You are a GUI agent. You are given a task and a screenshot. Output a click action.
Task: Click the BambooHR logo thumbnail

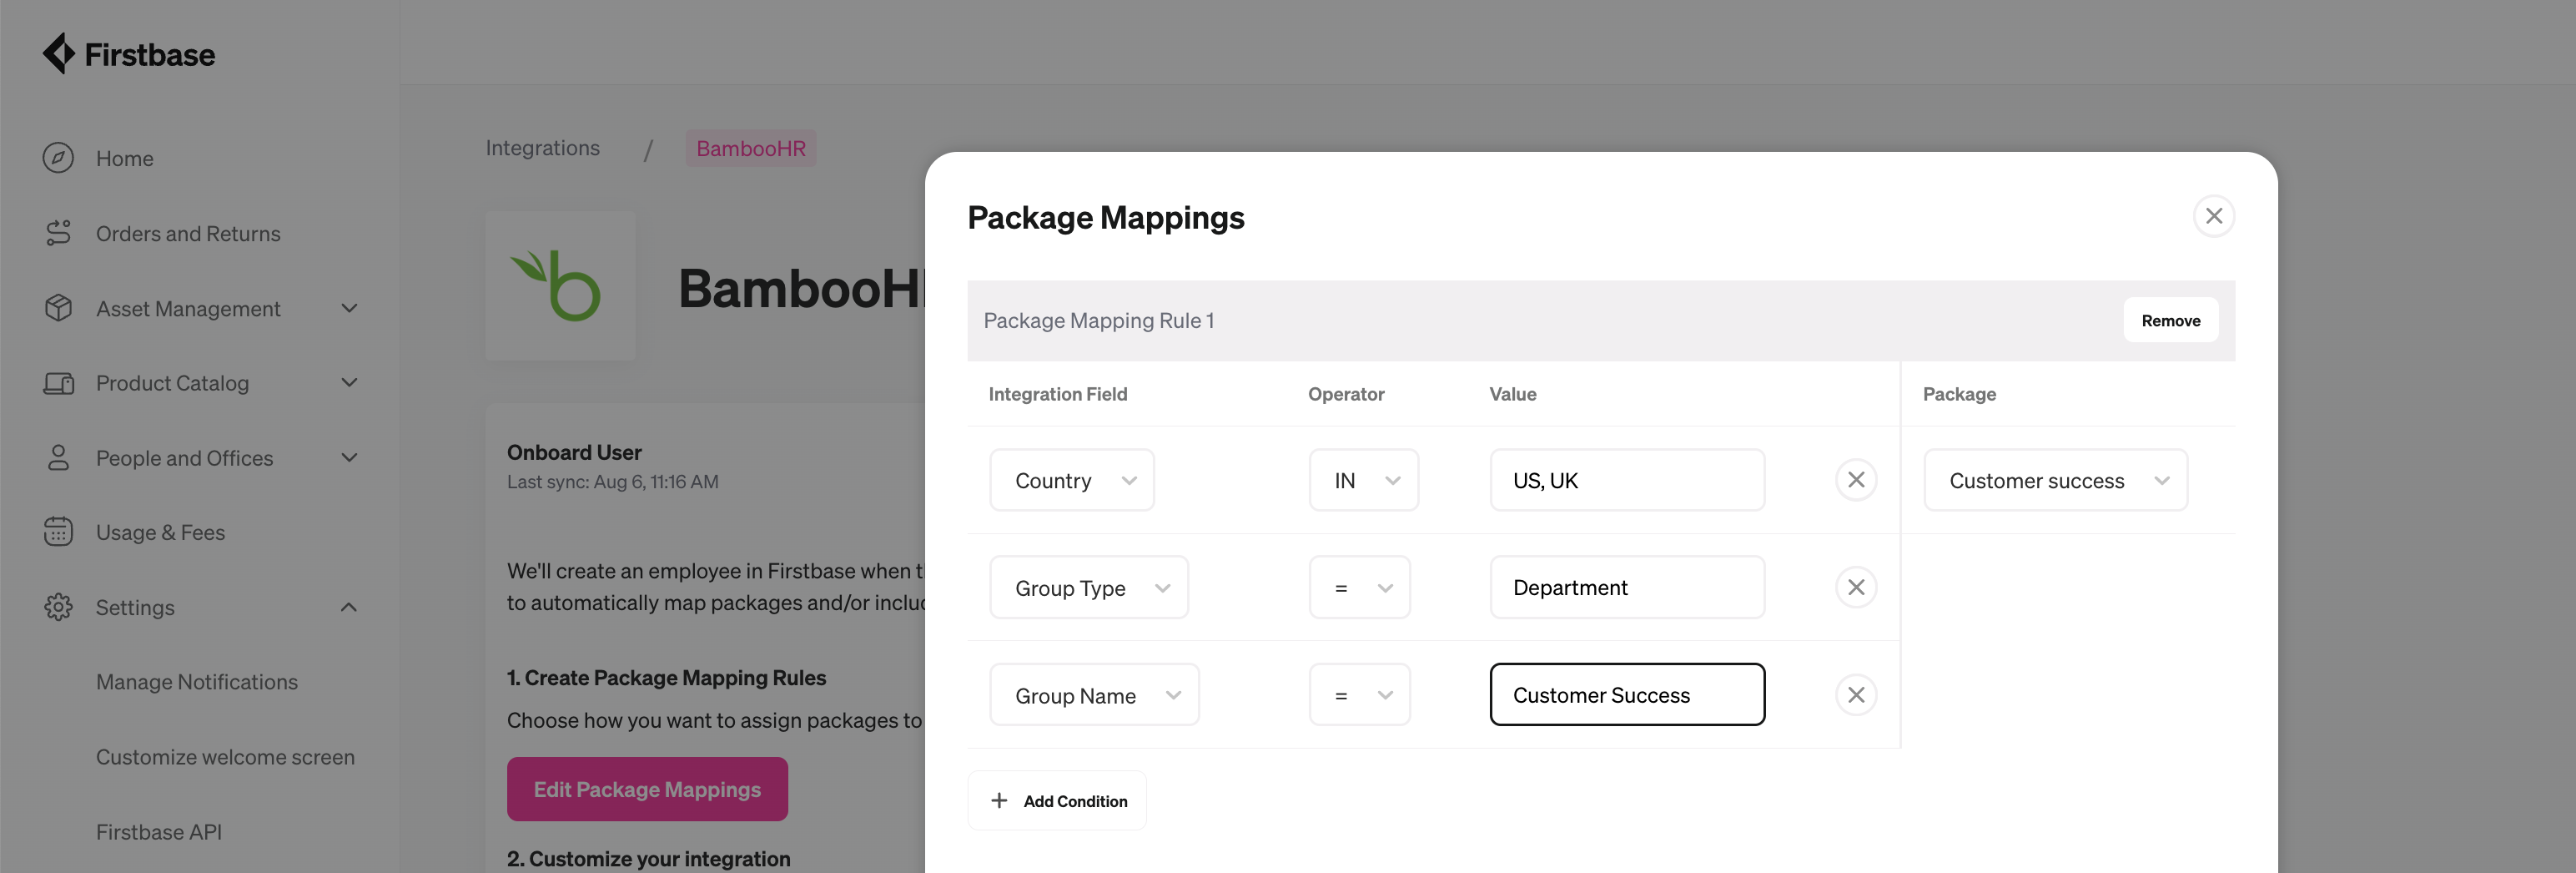[560, 286]
